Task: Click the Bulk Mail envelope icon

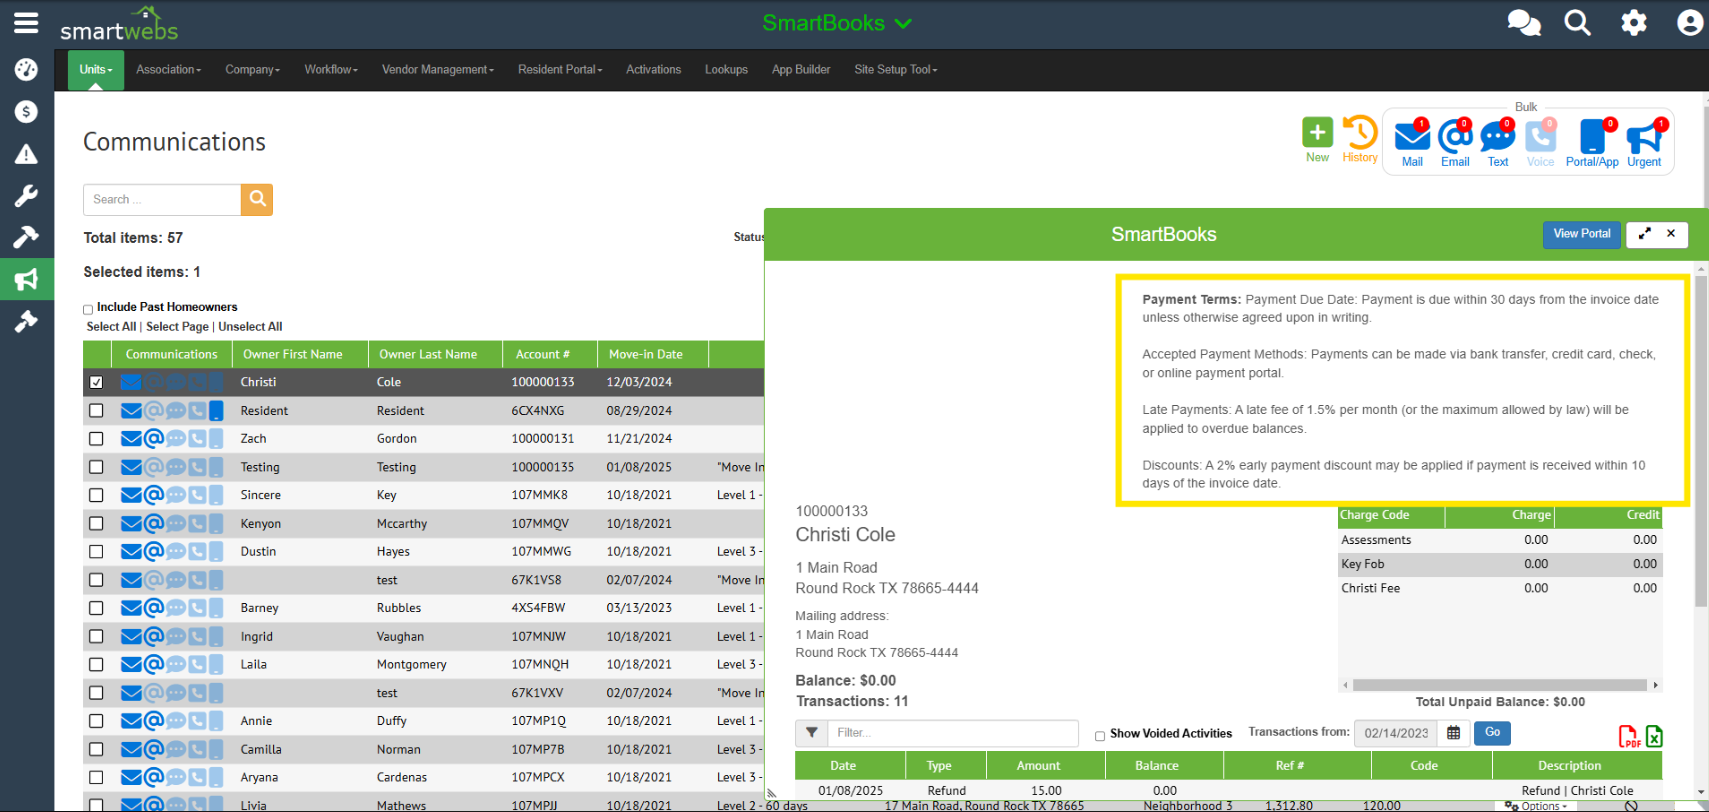Action: tap(1412, 137)
